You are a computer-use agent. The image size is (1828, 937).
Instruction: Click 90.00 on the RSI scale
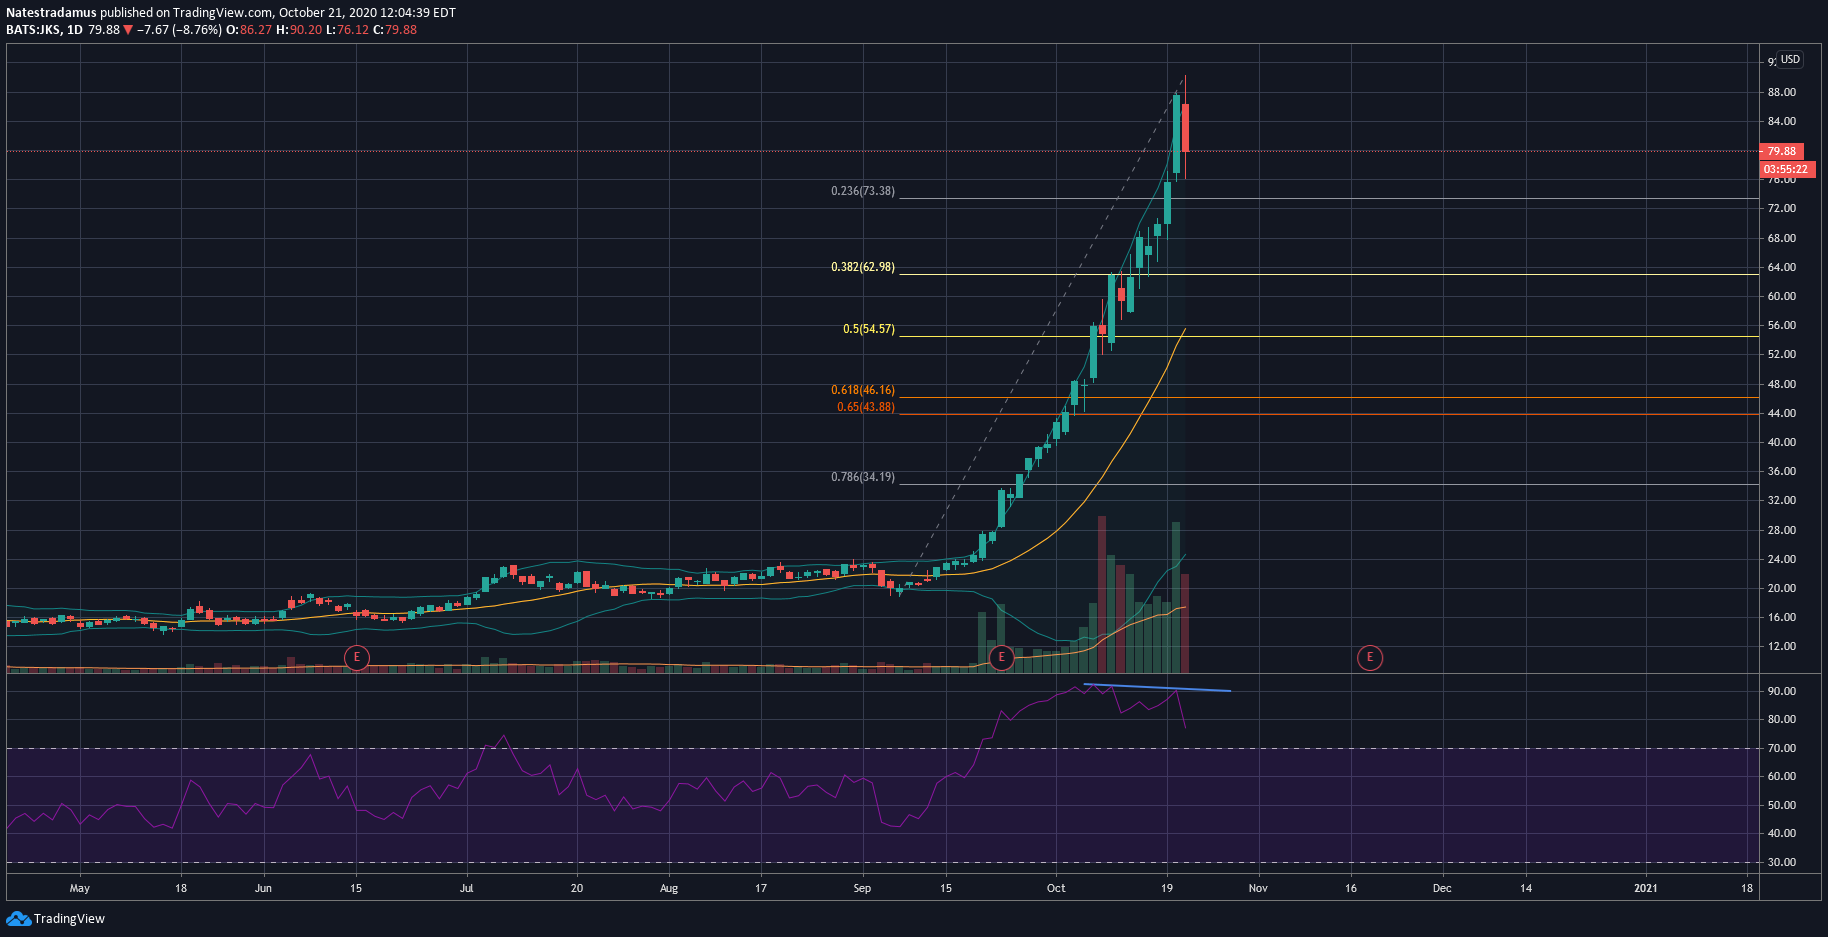tap(1782, 691)
